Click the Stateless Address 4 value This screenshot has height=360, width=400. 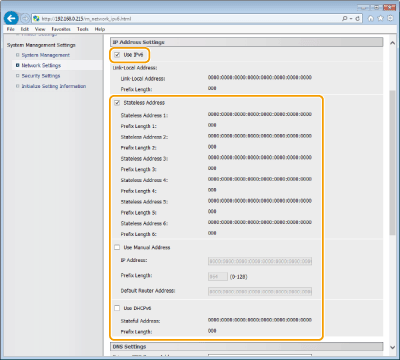[x=260, y=179]
